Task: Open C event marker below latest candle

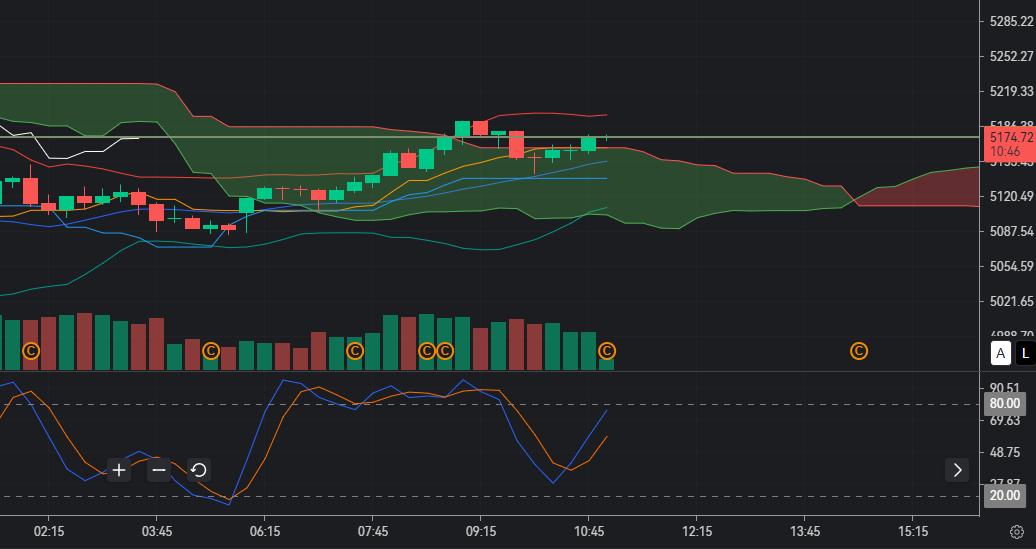Action: point(607,351)
